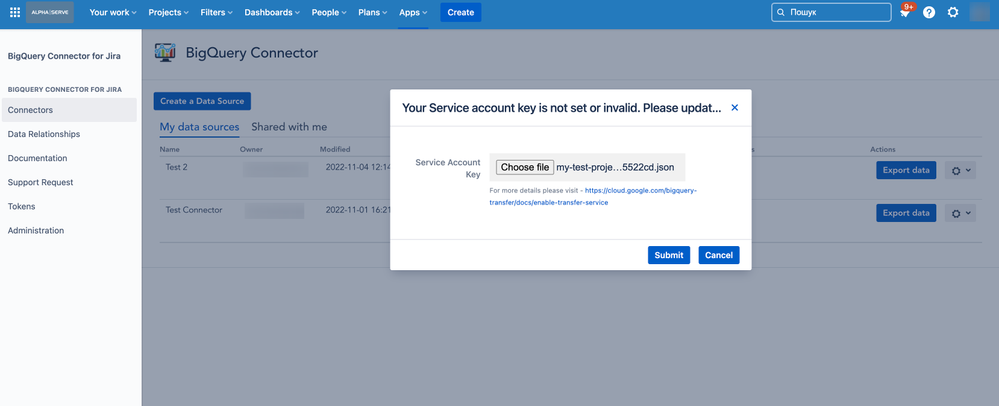This screenshot has height=406, width=999.
Task: Click Export data for Test Connector
Action: pyautogui.click(x=906, y=213)
